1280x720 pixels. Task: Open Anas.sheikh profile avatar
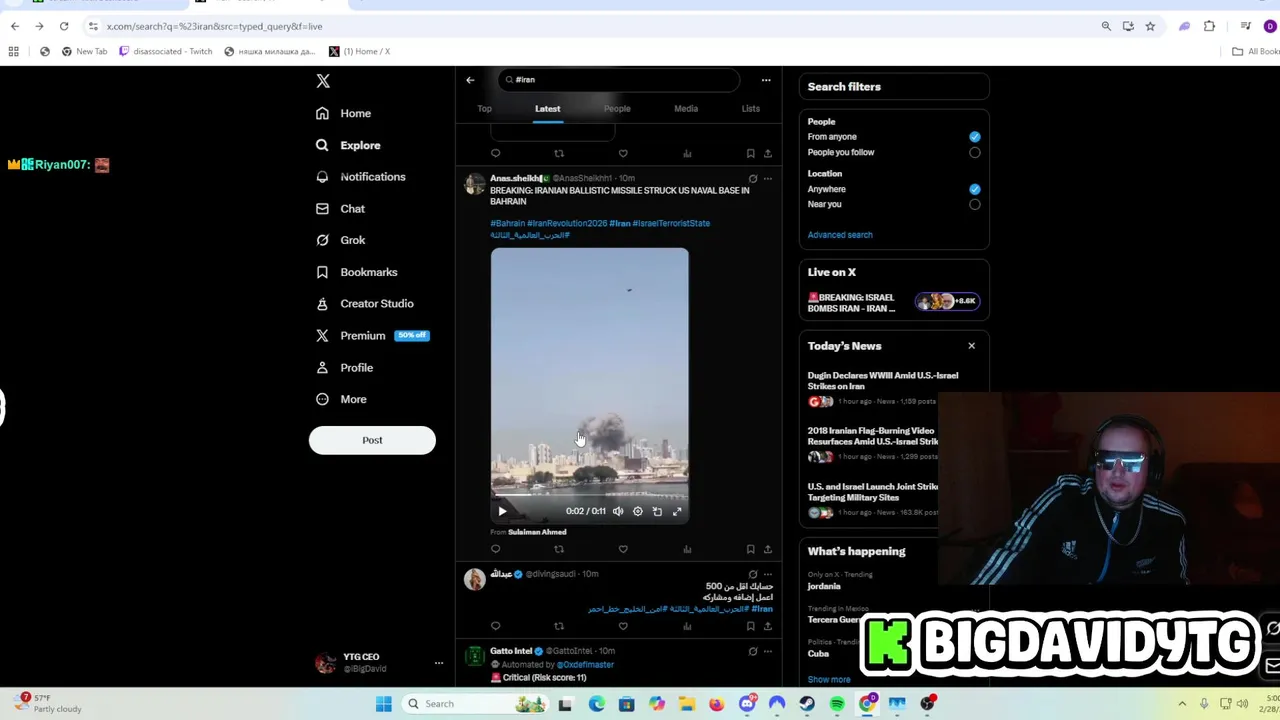pos(474,184)
